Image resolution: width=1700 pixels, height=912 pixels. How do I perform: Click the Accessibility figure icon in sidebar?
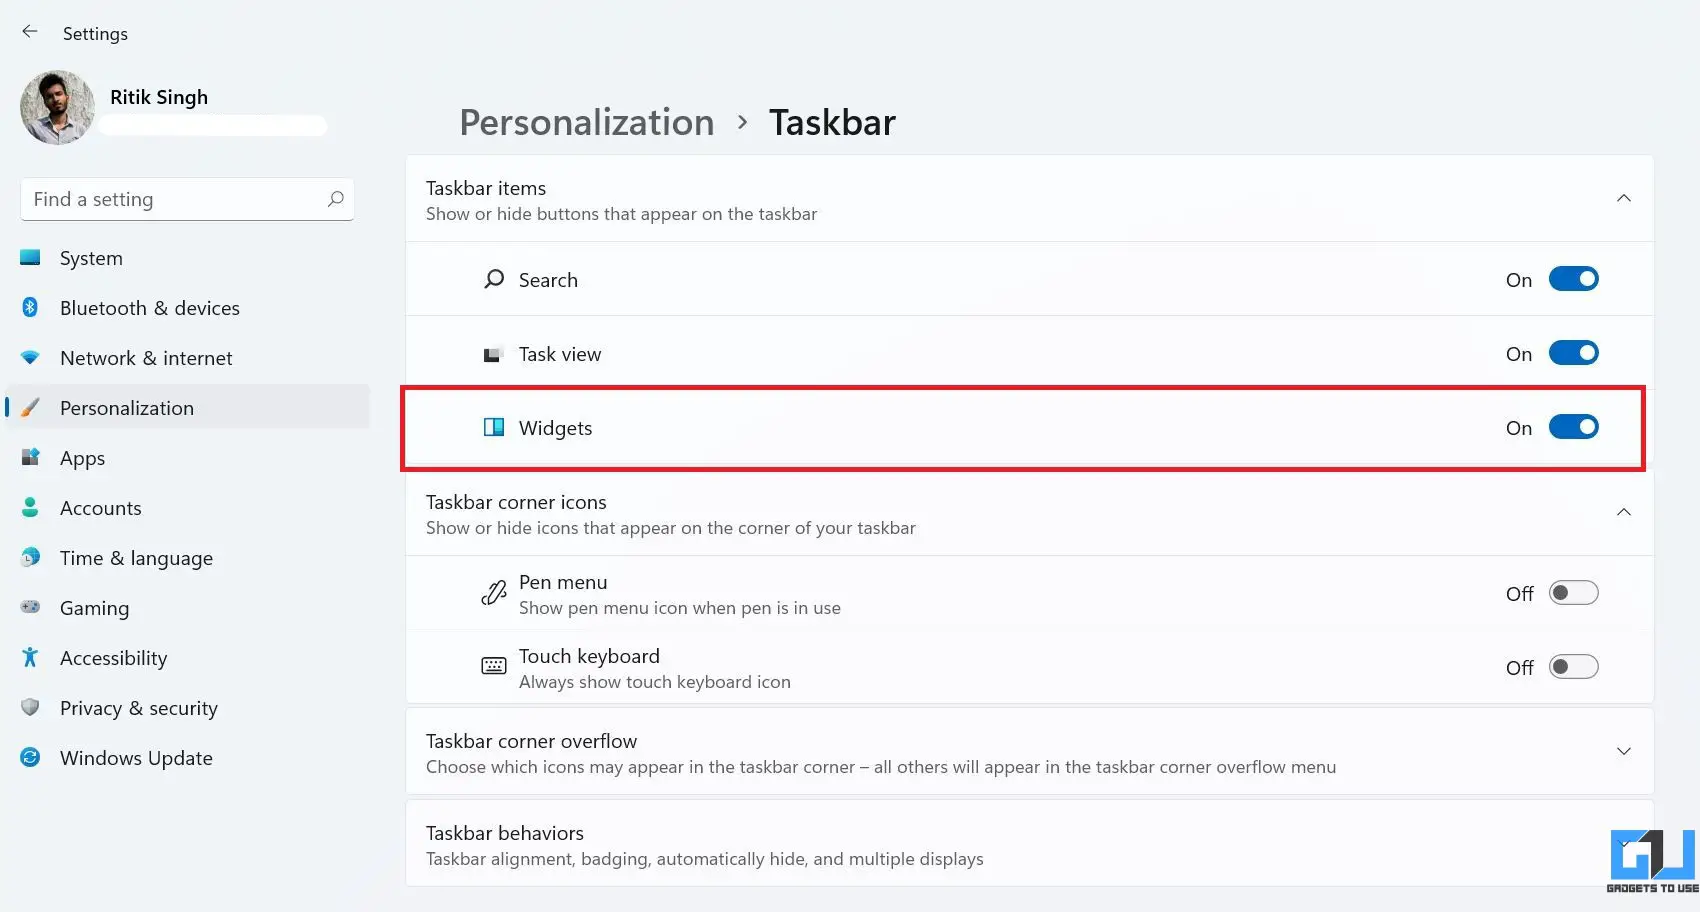(30, 657)
